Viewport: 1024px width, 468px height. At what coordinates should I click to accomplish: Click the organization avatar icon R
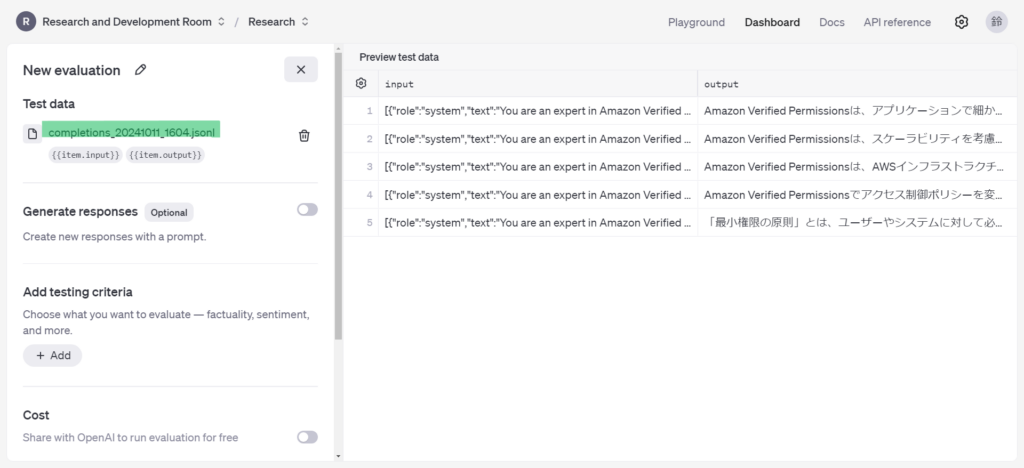26,22
